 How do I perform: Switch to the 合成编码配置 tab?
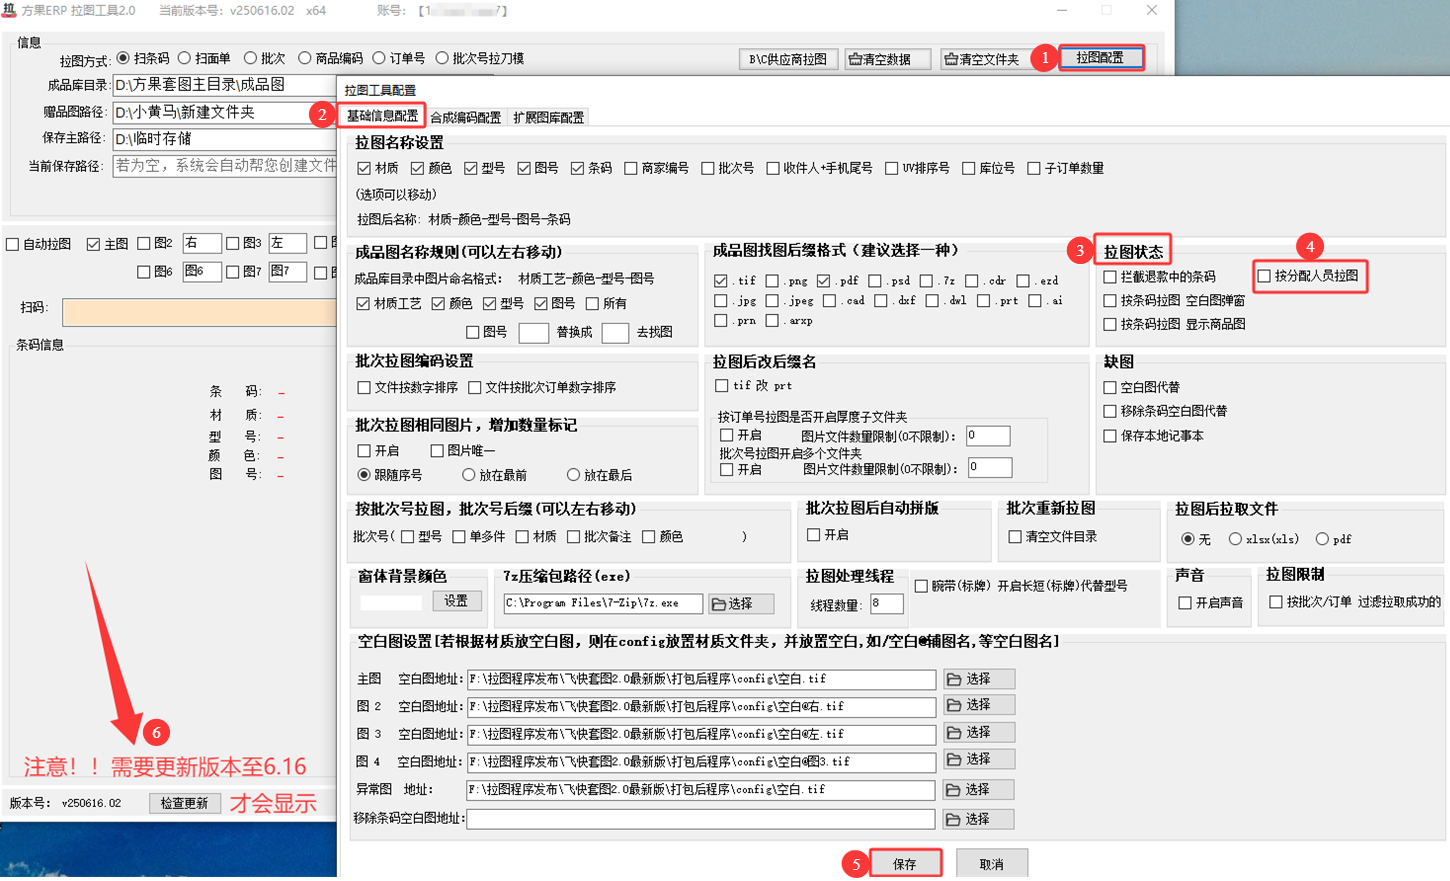465,117
